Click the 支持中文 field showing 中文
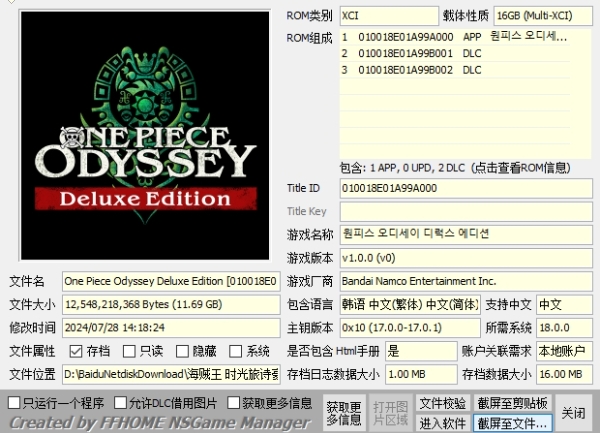Image resolution: width=601 pixels, height=433 pixels. (564, 305)
